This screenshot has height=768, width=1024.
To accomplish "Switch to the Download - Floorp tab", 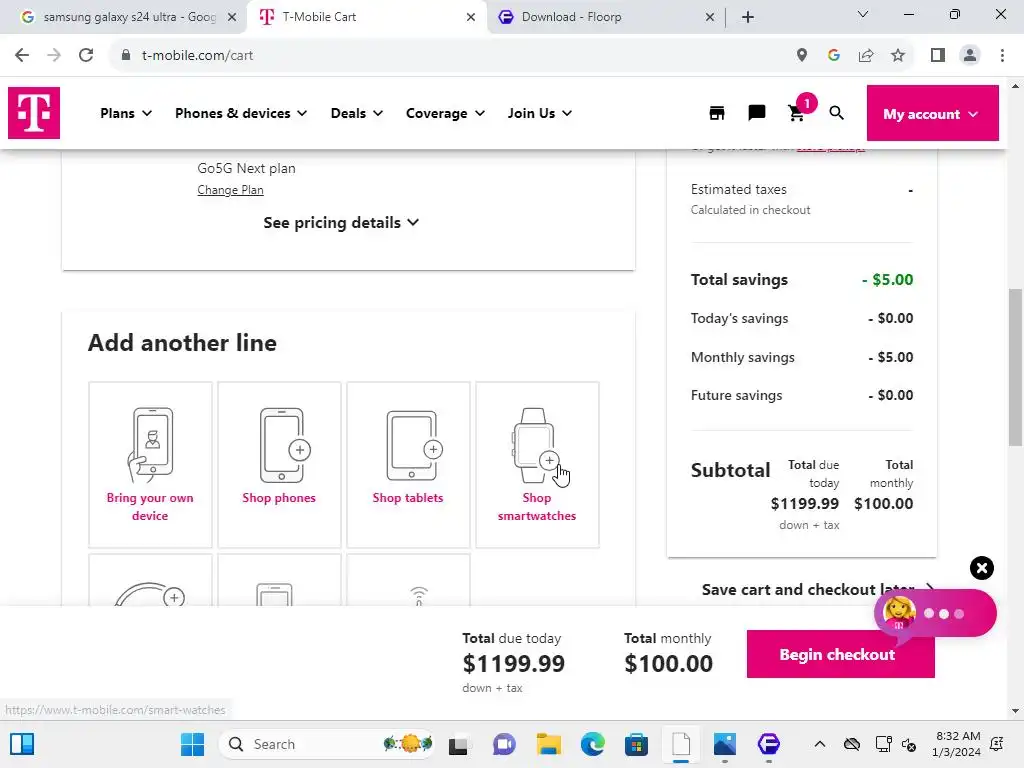I will 600,17.
